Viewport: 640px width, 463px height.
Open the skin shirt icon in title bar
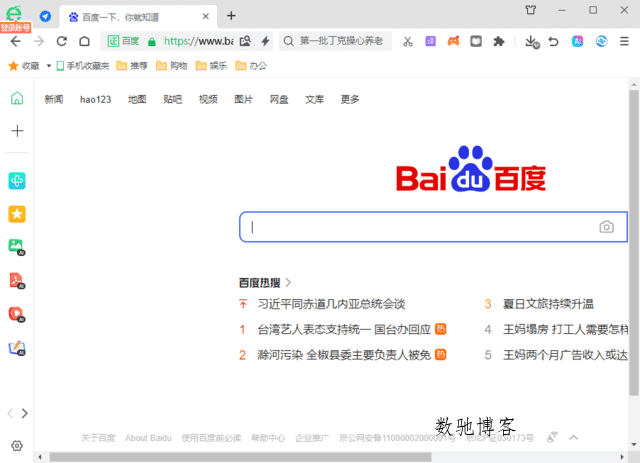[531, 10]
